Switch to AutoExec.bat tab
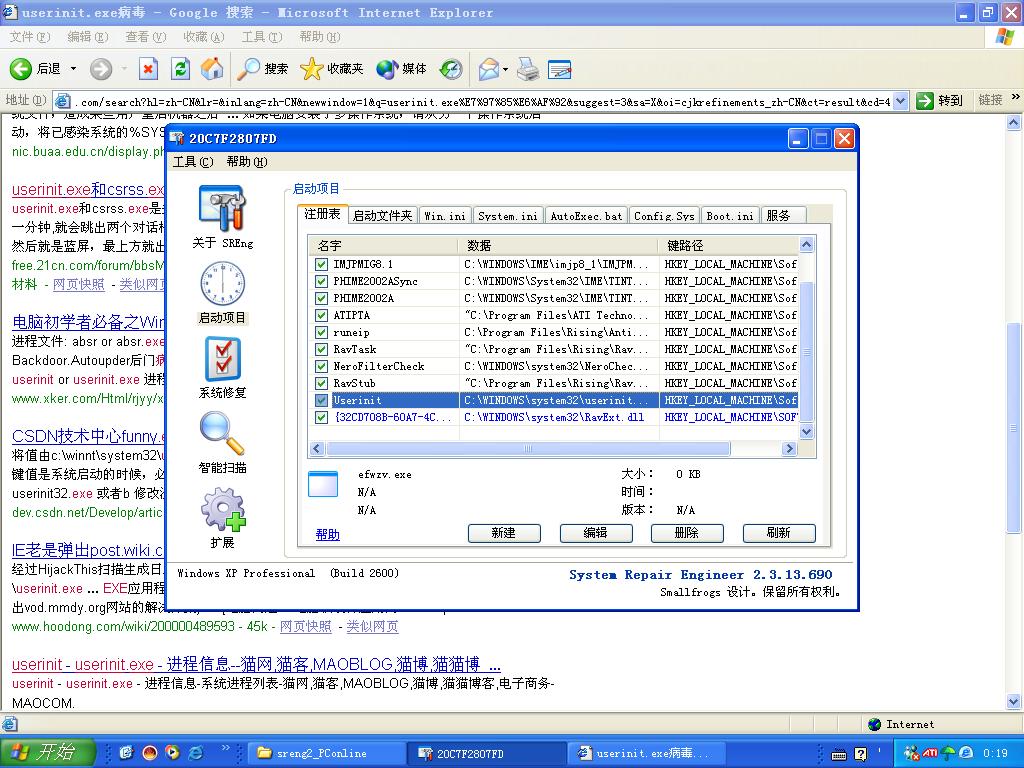Viewport: 1024px width, 768px height. (x=586, y=216)
